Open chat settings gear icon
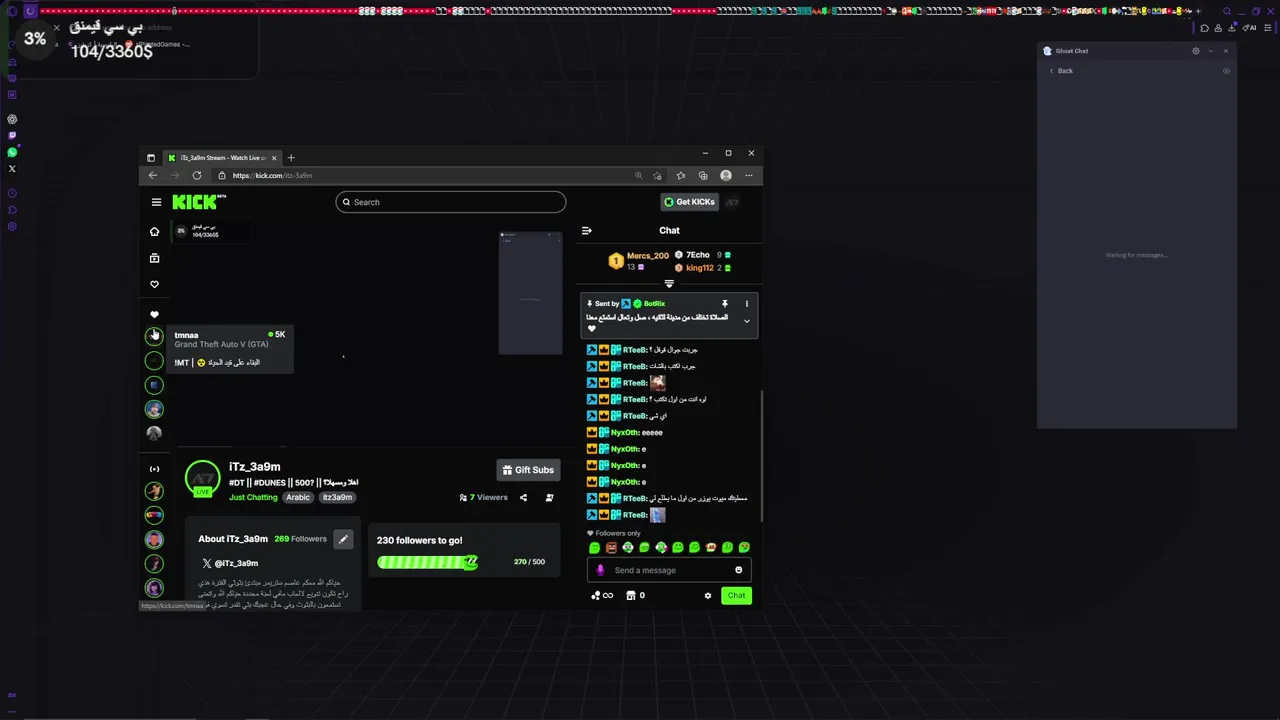1280x720 pixels. point(708,595)
